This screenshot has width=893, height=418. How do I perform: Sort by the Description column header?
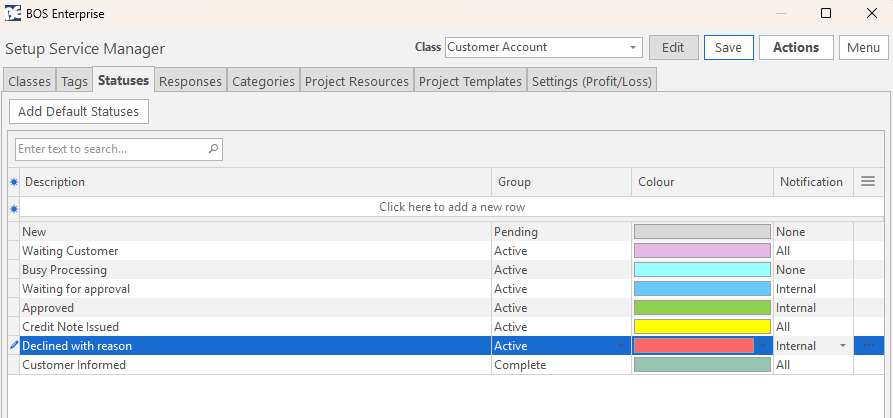tap(256, 182)
